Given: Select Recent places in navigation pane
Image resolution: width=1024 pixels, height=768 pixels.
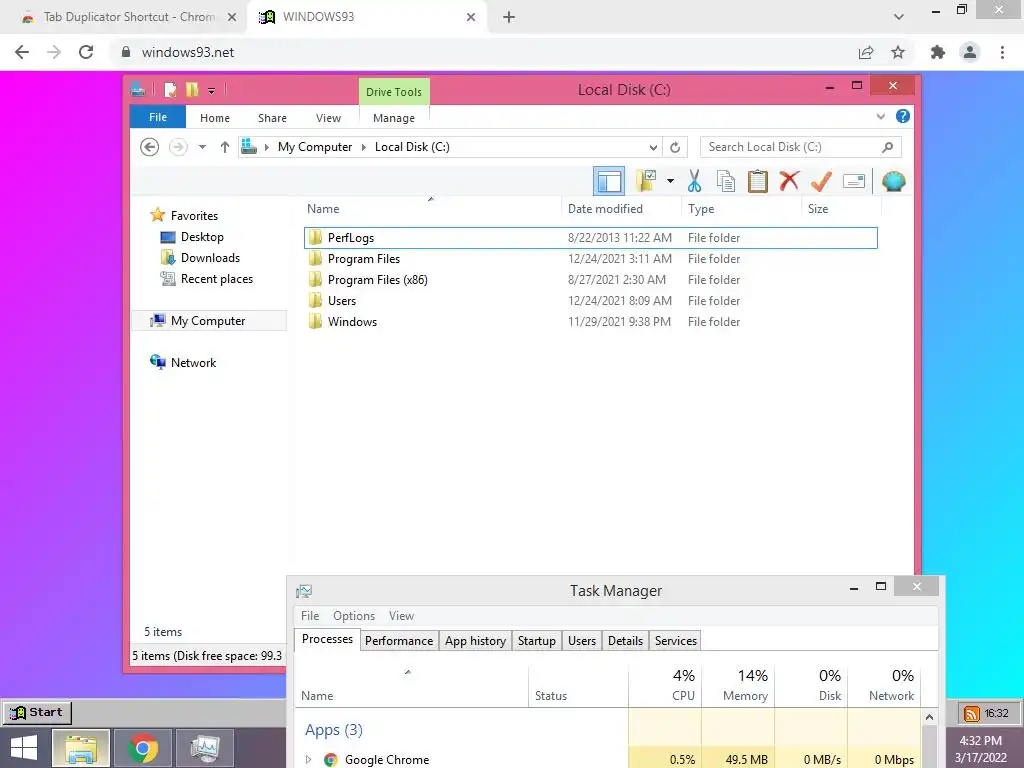Looking at the screenshot, I should click(217, 279).
